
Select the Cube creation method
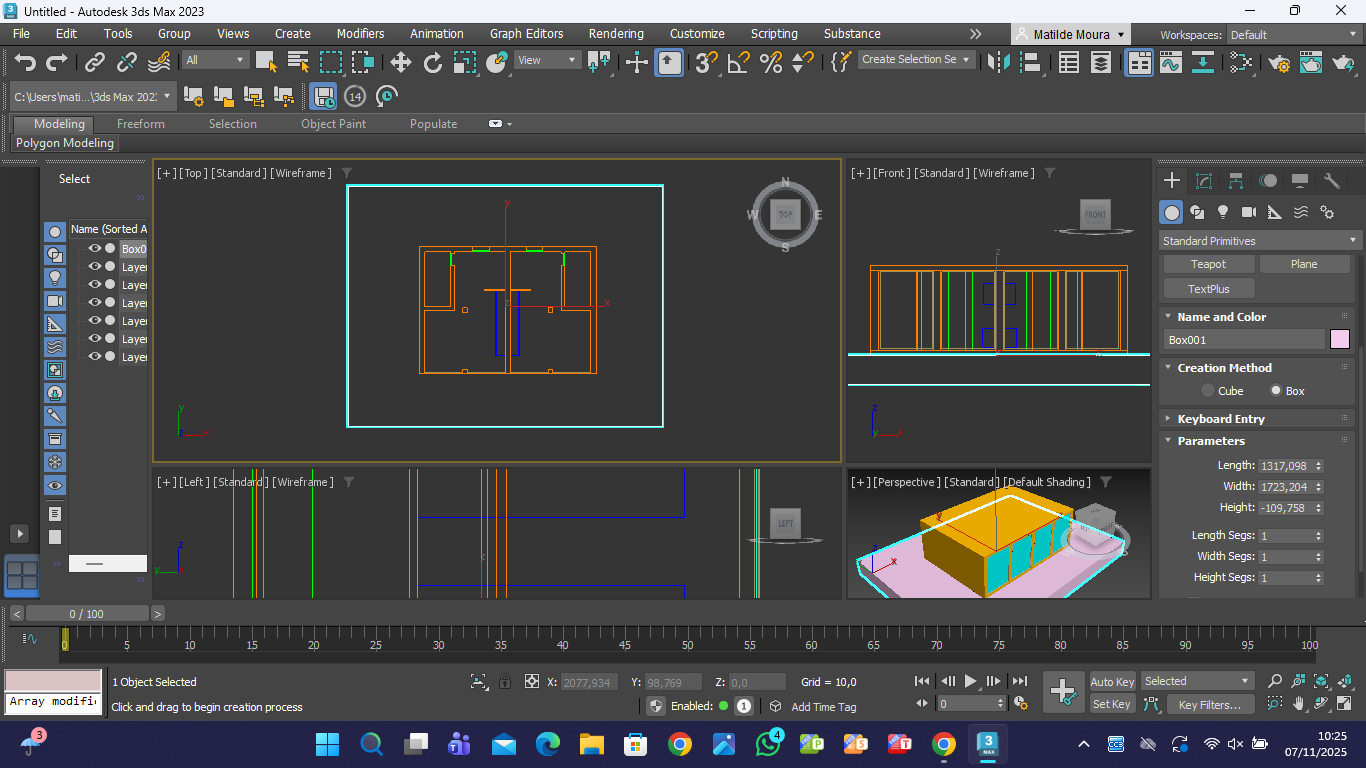(x=1208, y=391)
